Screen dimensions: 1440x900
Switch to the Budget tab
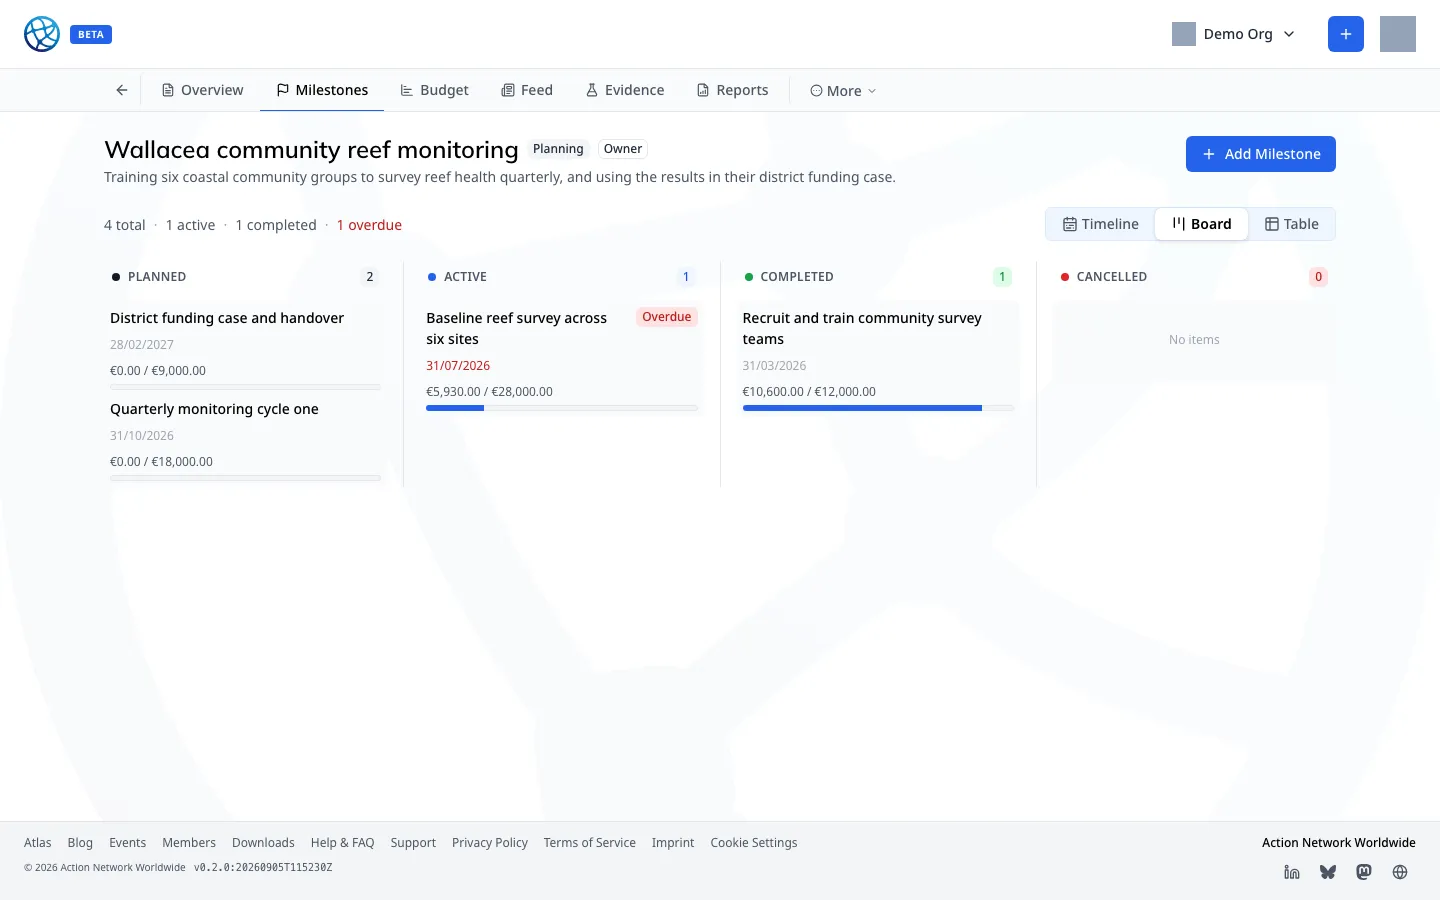[x=434, y=90]
